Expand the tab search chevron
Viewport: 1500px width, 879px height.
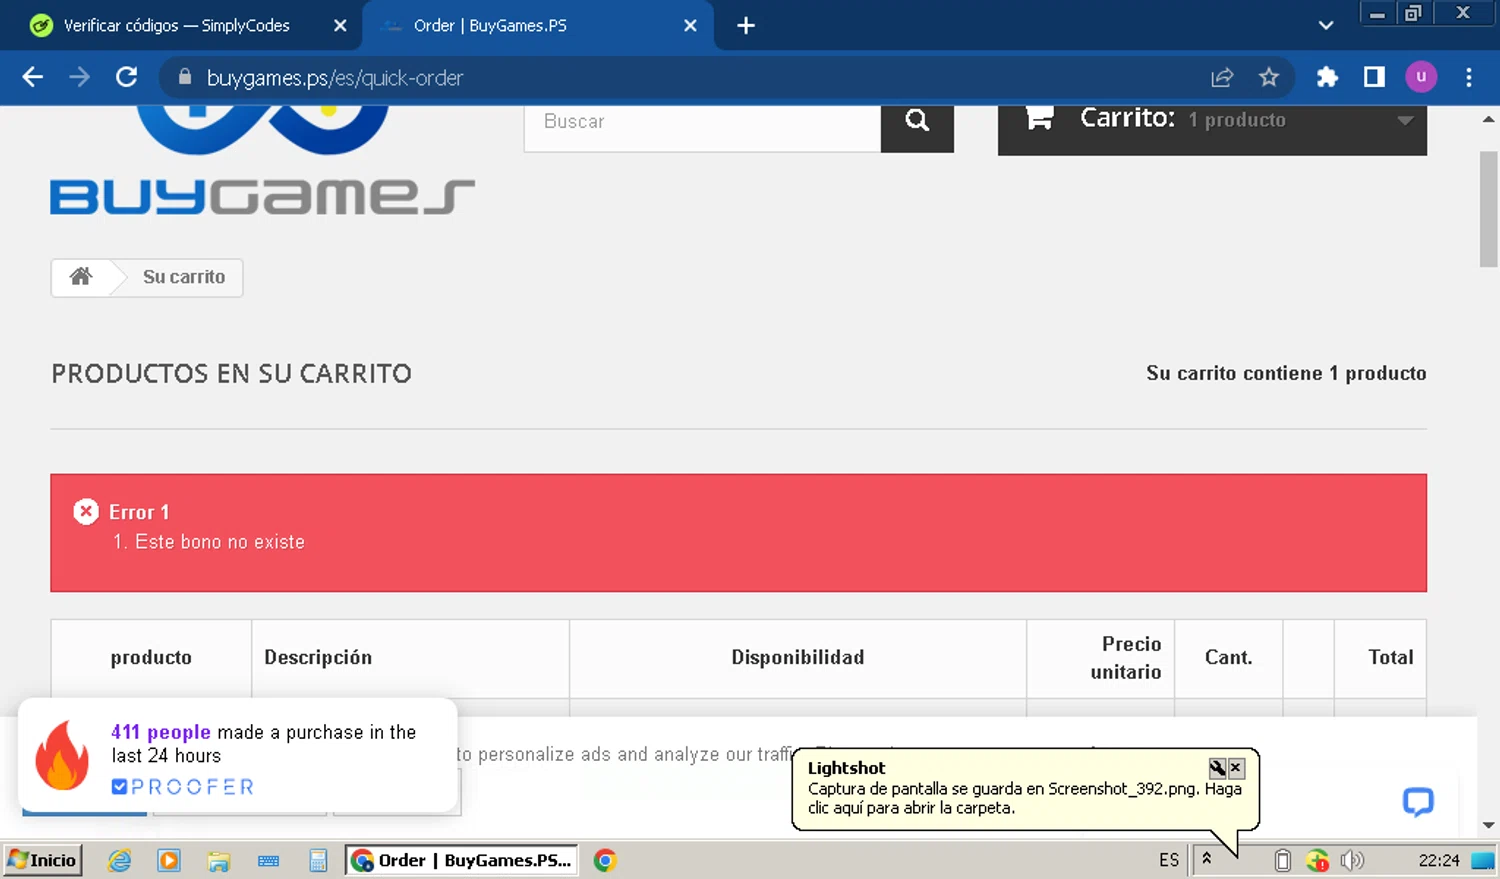pos(1326,25)
